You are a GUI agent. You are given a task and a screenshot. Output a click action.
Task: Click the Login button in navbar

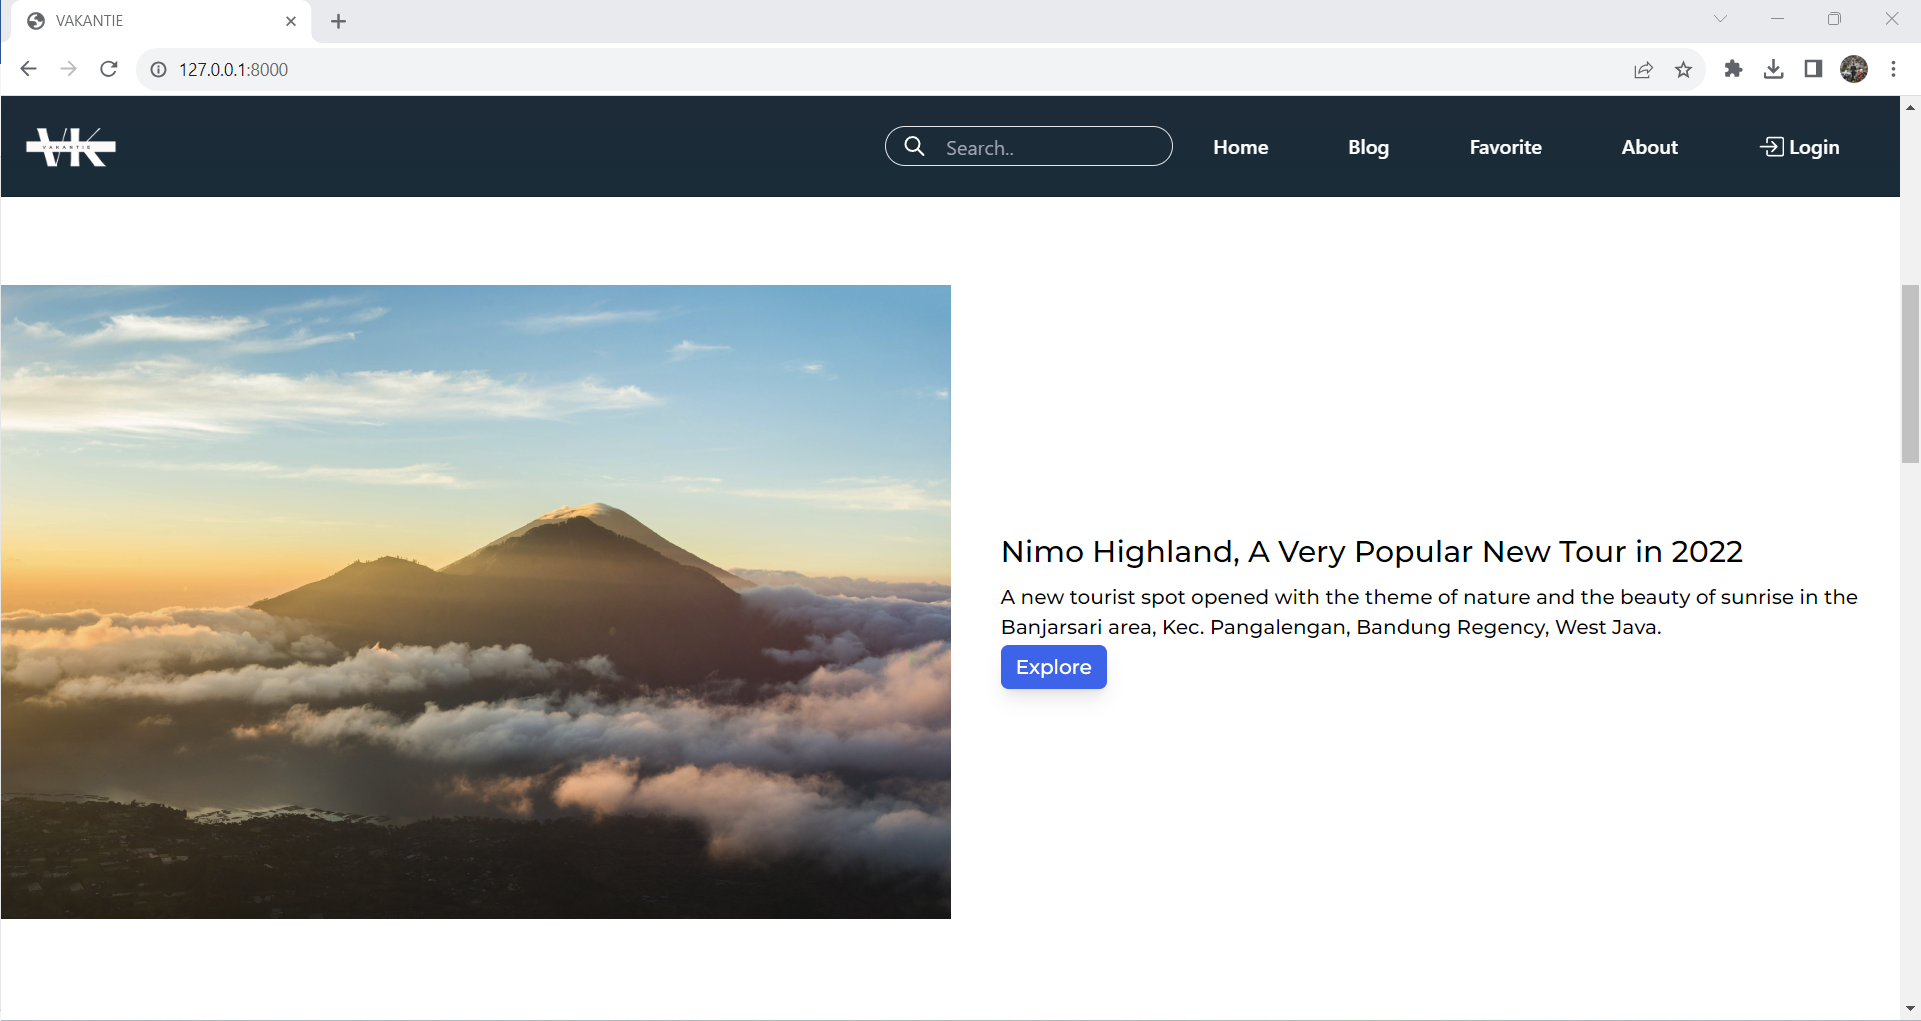[x=1799, y=147]
